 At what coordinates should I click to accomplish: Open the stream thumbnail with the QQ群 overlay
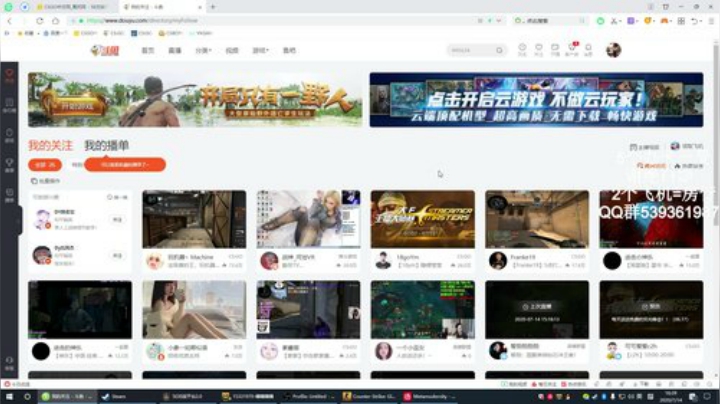tap(652, 219)
